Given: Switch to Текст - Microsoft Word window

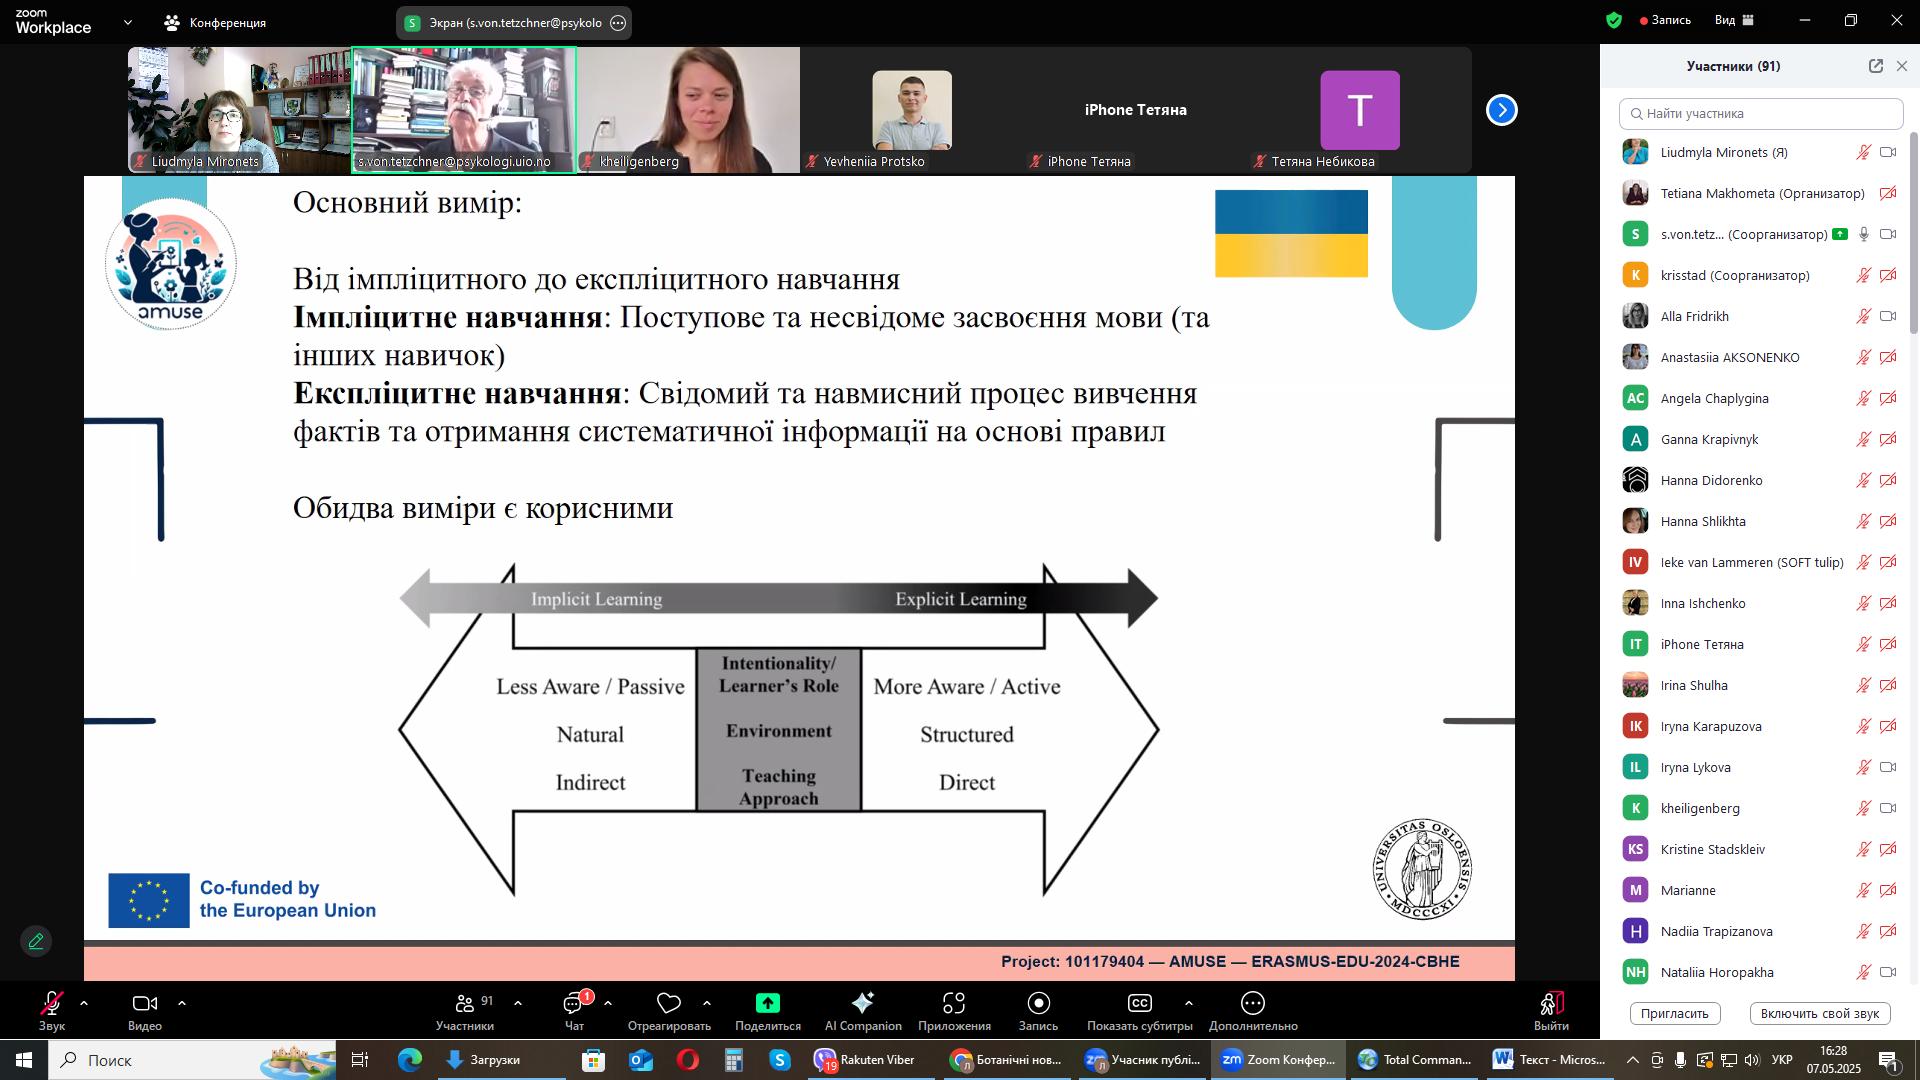Looking at the screenshot, I should click(1548, 1060).
